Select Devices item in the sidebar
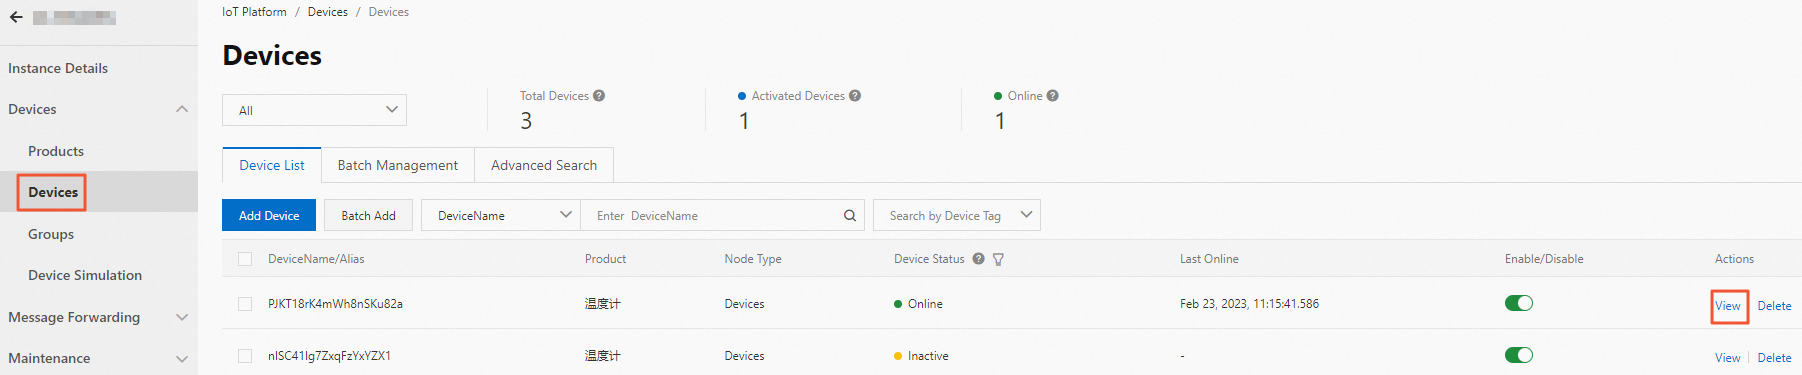 click(53, 192)
